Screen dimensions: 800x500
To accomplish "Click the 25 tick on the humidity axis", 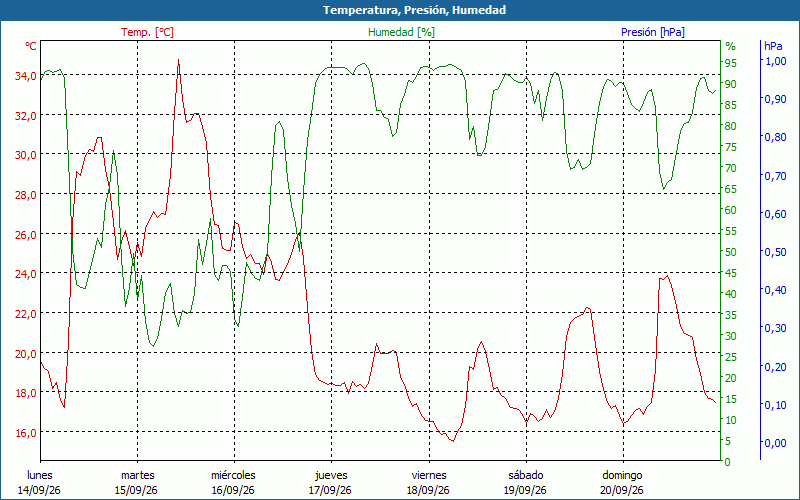I will 731,357.
